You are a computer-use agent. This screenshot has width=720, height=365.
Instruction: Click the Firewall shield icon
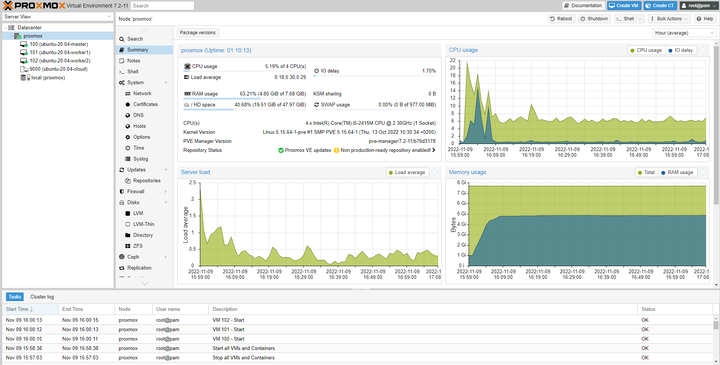(x=122, y=191)
